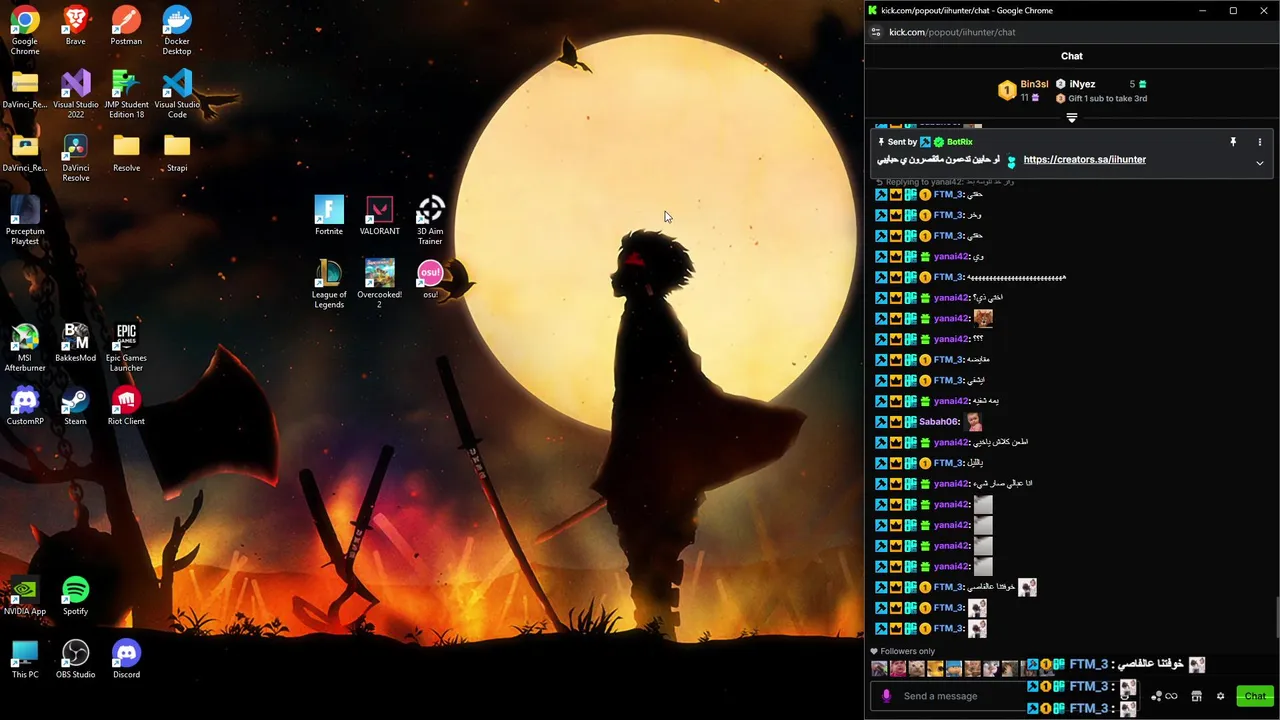Open the DaVinci Resolve application icon
This screenshot has width=1280, height=720.
coord(75,157)
